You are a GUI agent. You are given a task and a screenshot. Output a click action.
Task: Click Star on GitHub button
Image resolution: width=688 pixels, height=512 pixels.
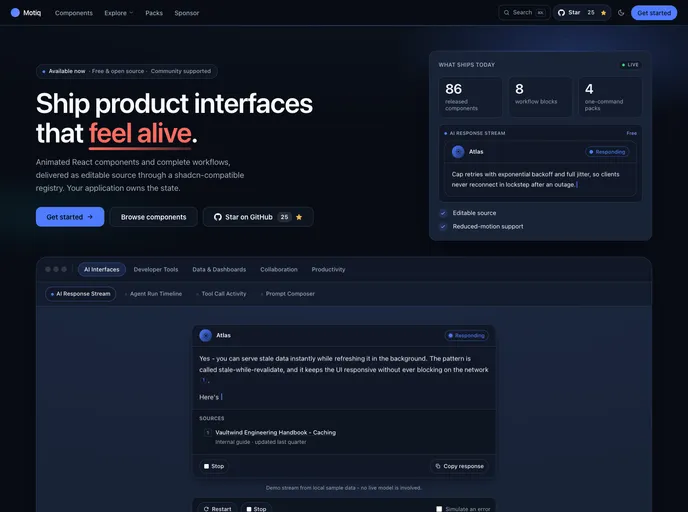(258, 217)
